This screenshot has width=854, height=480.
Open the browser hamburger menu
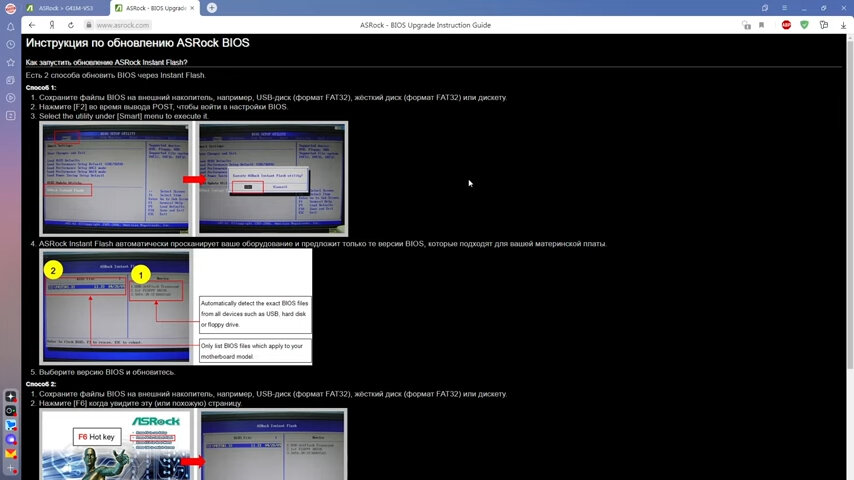[784, 8]
